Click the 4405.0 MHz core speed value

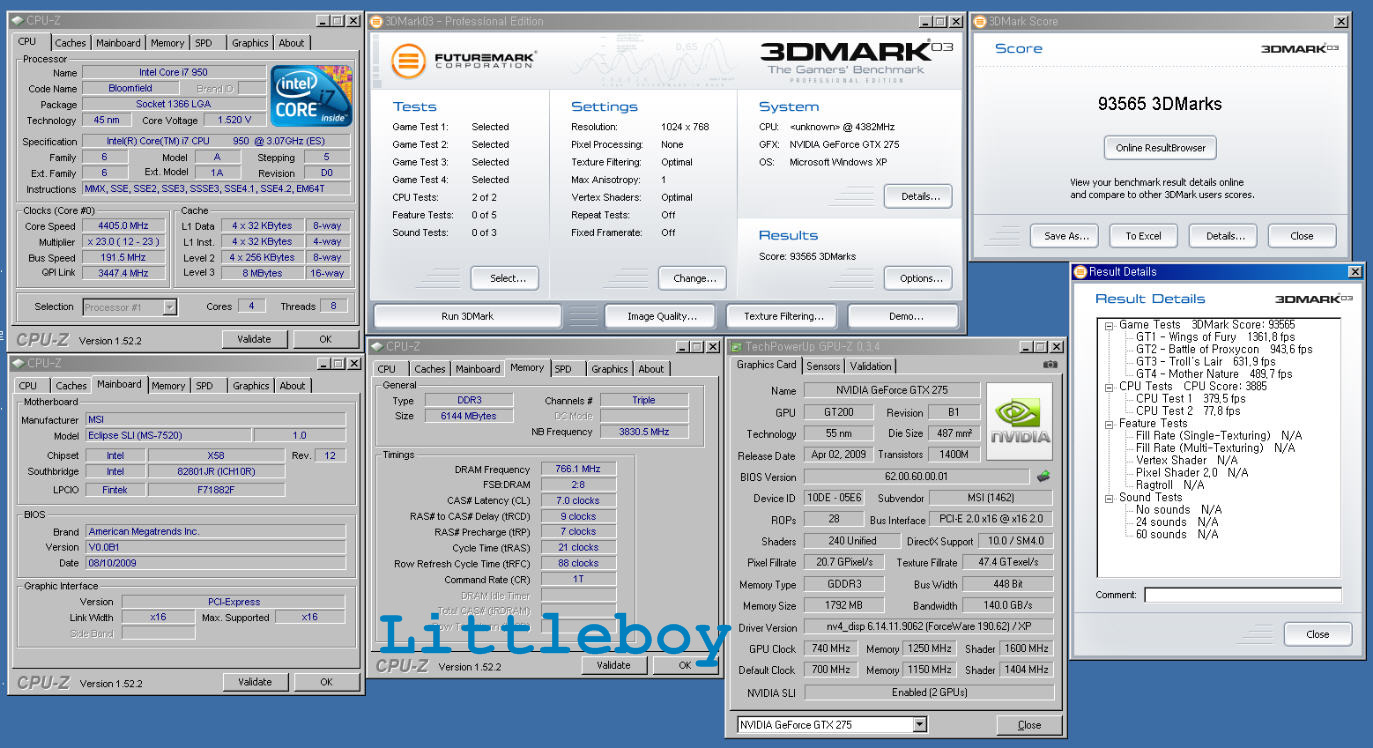click(x=125, y=226)
